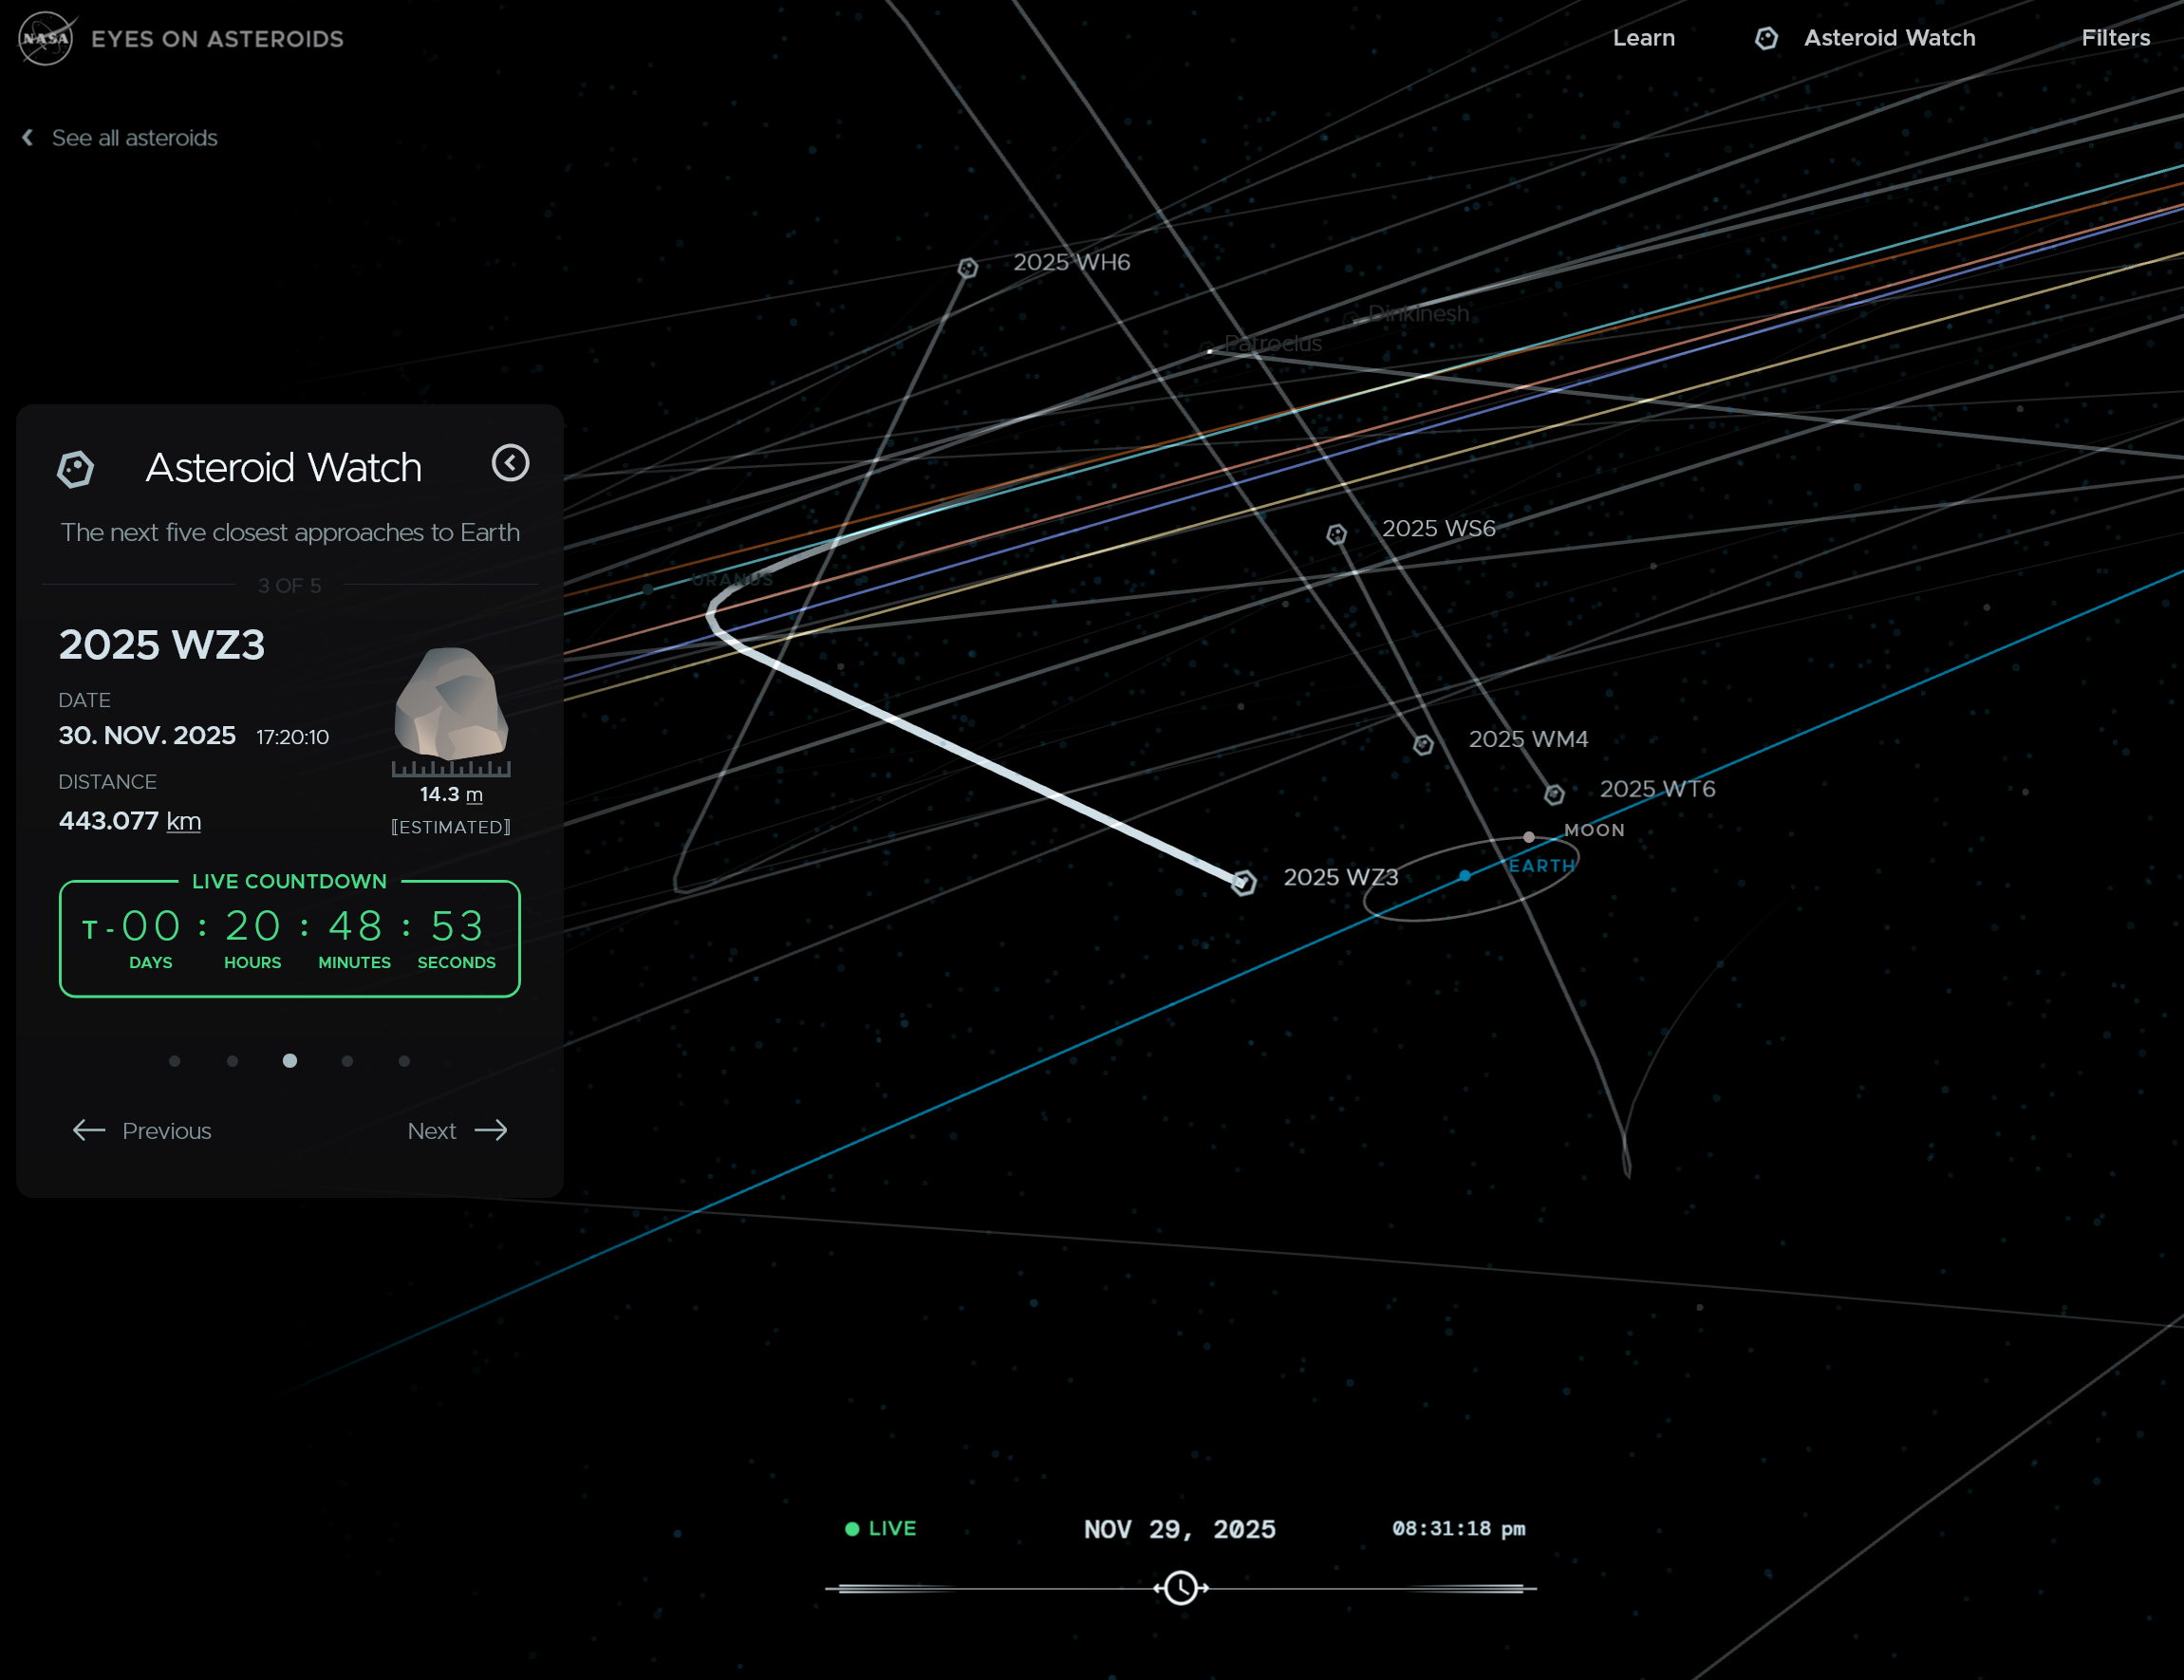Image resolution: width=2184 pixels, height=1680 pixels.
Task: Select the 2025 WS6 asteroid marker
Action: pyautogui.click(x=1336, y=534)
